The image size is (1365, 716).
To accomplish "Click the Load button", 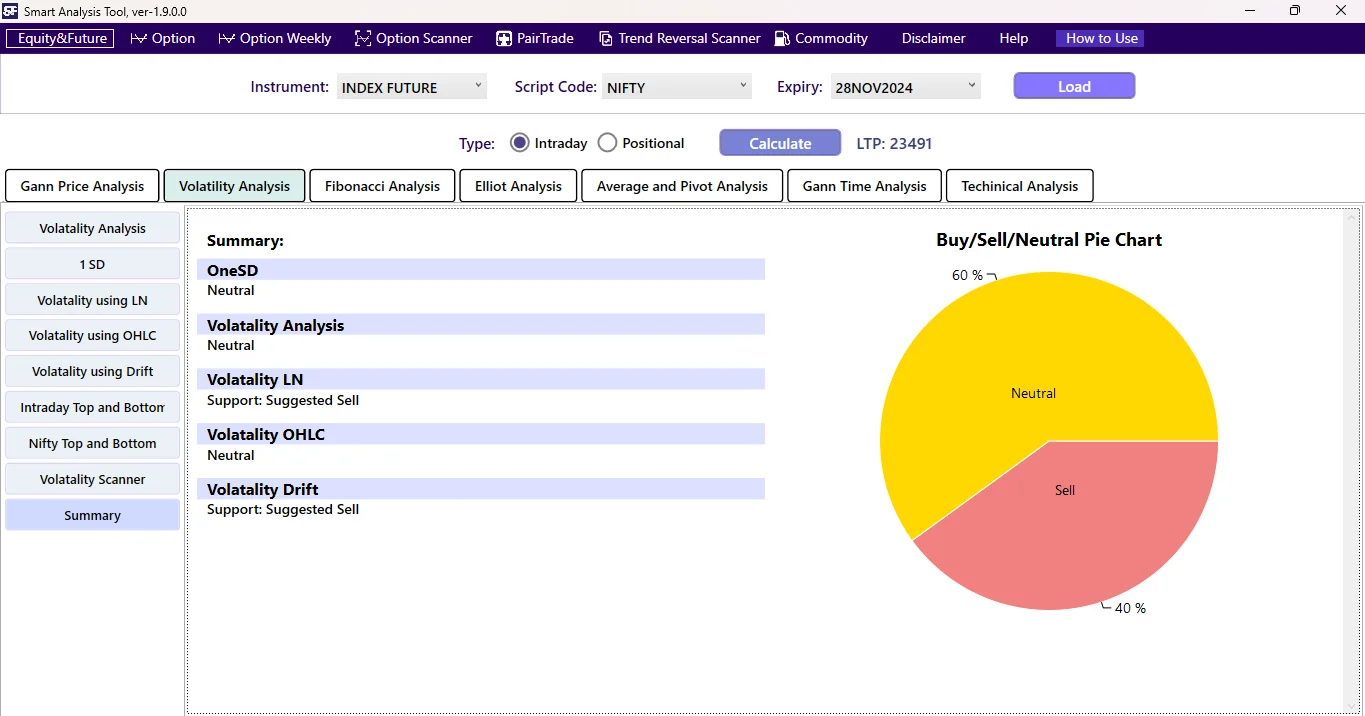I will (1073, 86).
